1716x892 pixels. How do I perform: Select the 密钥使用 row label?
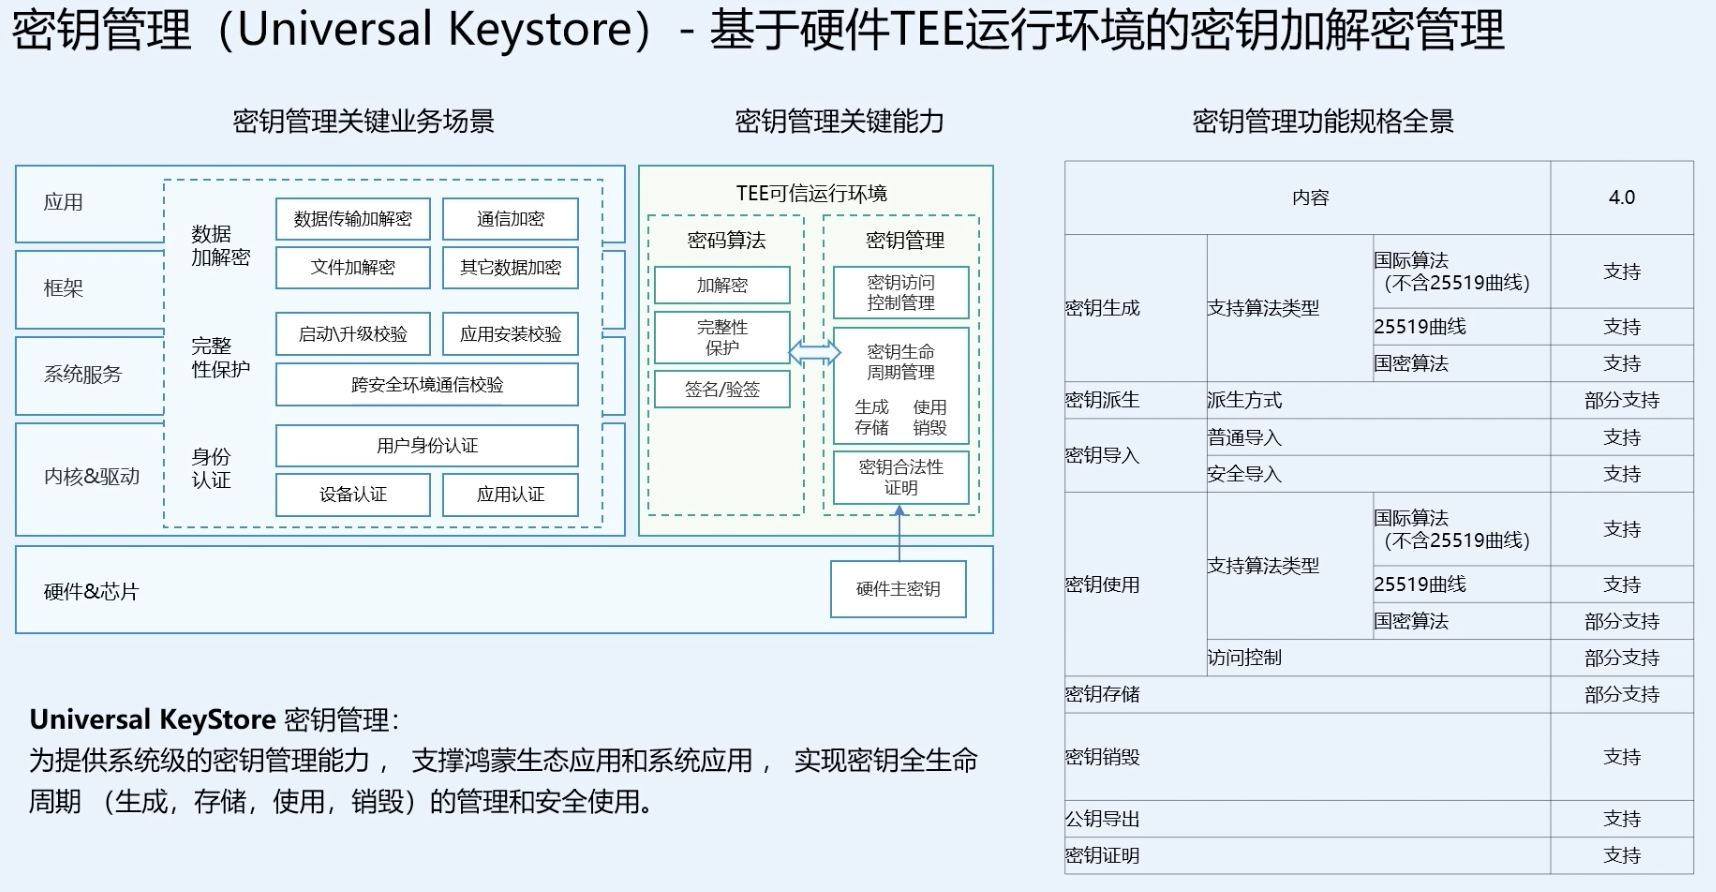1102,585
